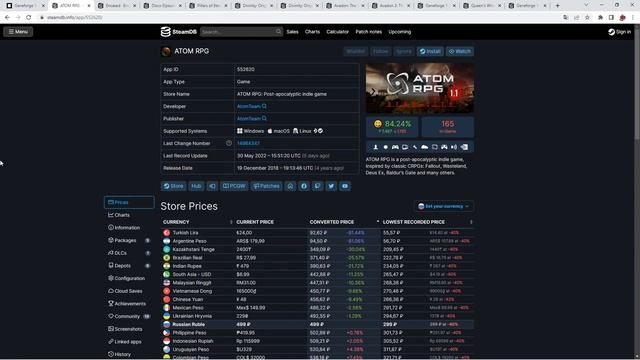Click the help icon beside Last Change Number
The height and width of the screenshot is (360, 640).
(229, 143)
